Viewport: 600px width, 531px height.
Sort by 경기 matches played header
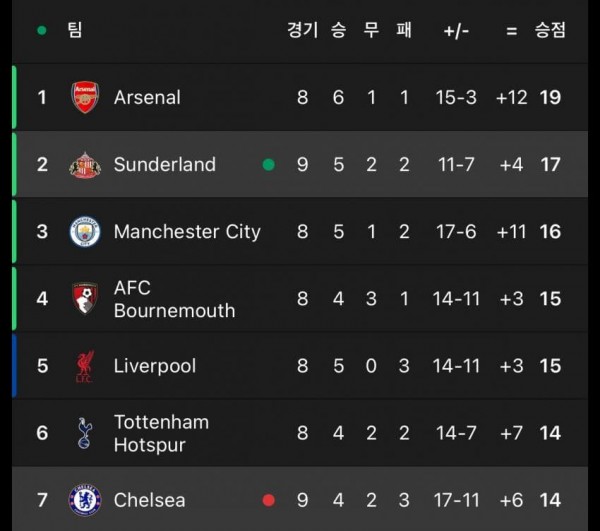click(x=302, y=30)
